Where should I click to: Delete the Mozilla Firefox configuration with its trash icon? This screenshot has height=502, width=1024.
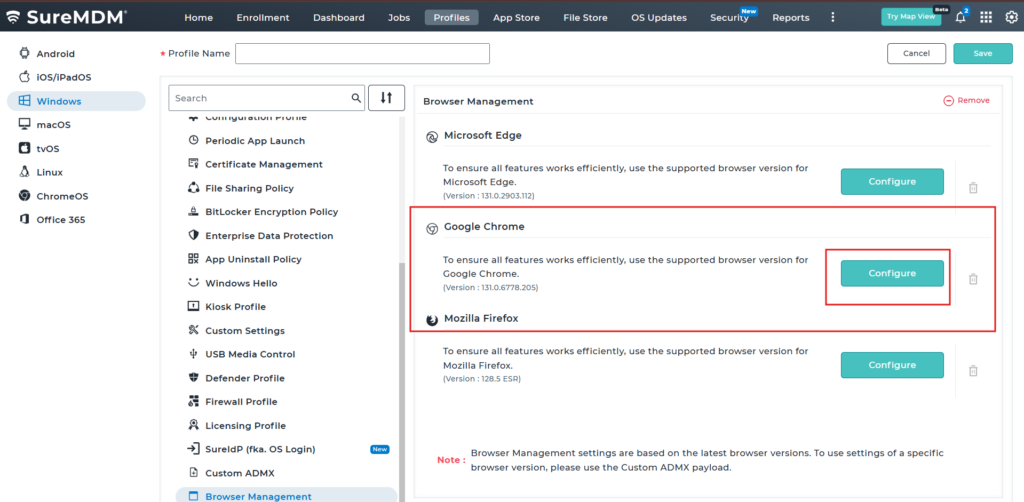[973, 370]
